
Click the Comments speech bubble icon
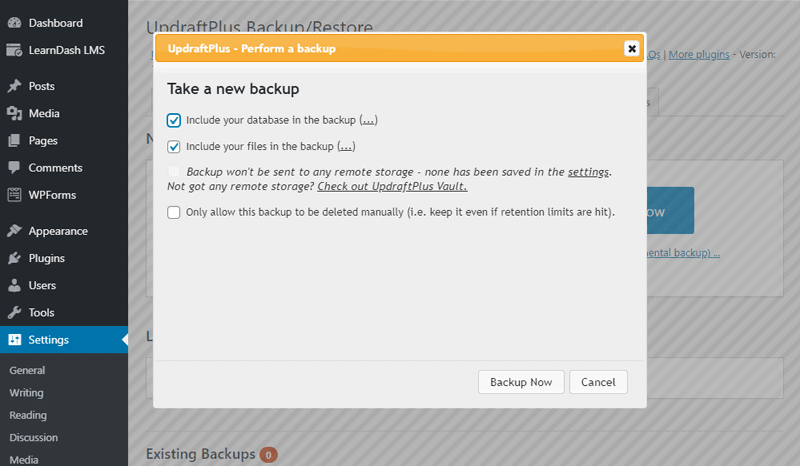14,167
